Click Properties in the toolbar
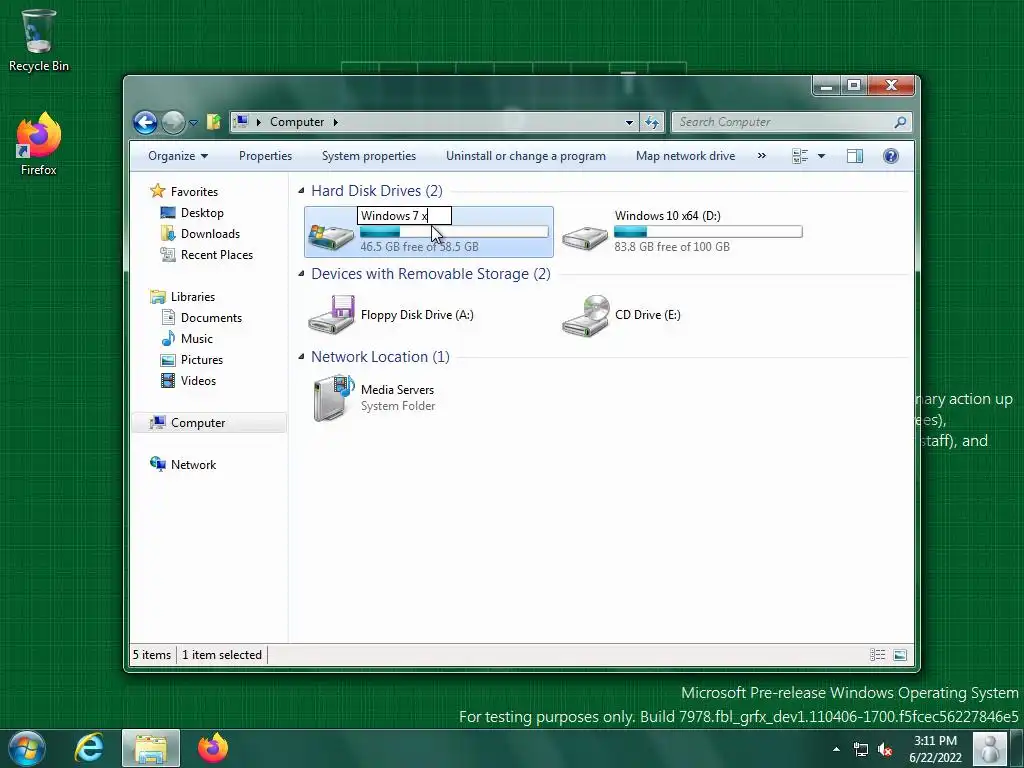 (x=265, y=156)
